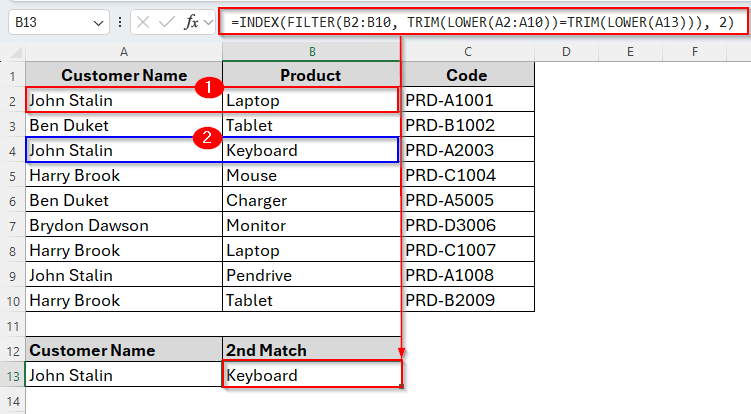Viewport: 751px width, 414px height.
Task: Select the Pendrive product cell
Action: pyautogui.click(x=311, y=275)
